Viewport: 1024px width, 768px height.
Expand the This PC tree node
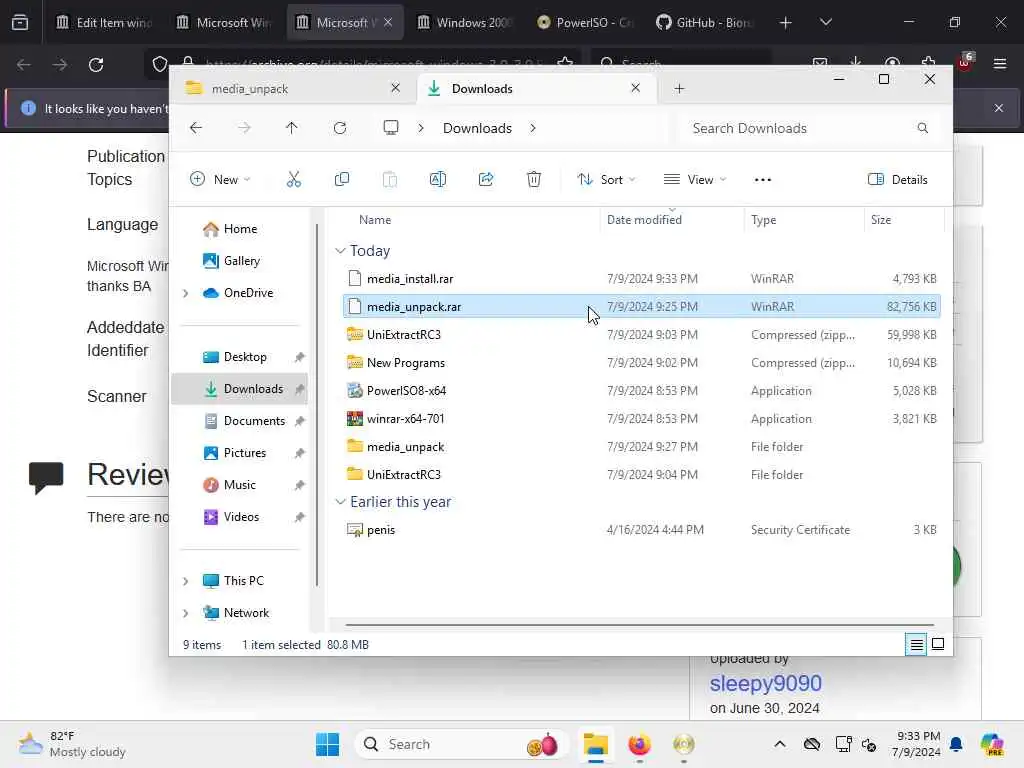point(185,581)
